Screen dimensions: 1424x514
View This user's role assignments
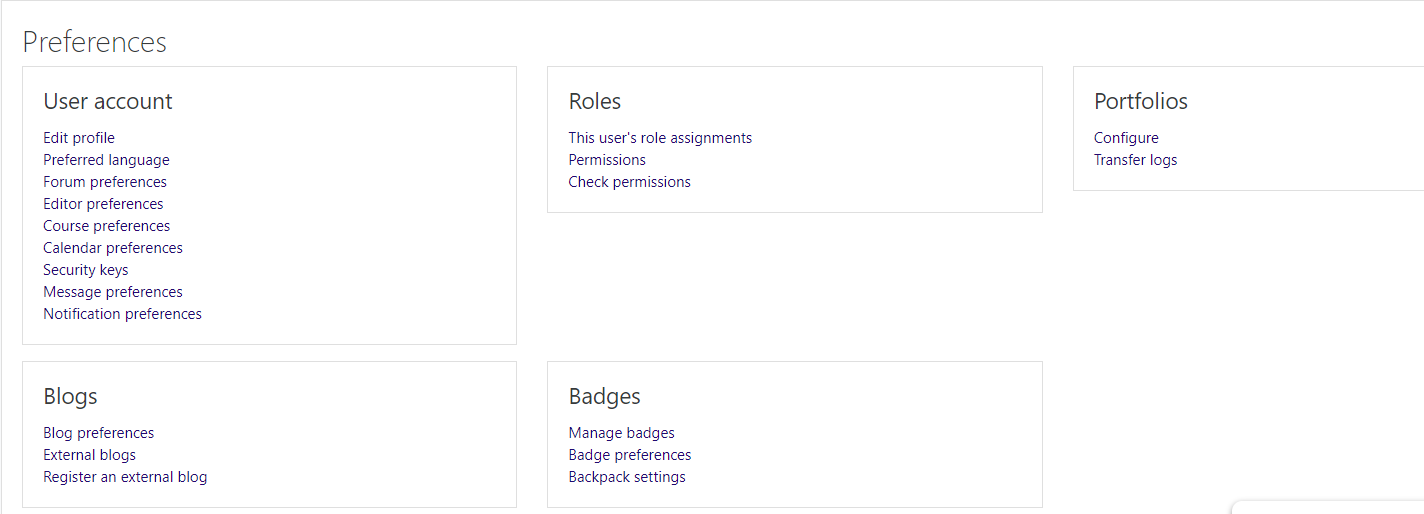660,138
